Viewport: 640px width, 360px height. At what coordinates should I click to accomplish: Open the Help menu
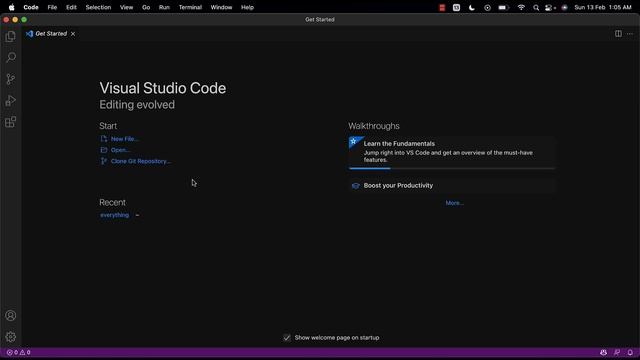[247, 7]
